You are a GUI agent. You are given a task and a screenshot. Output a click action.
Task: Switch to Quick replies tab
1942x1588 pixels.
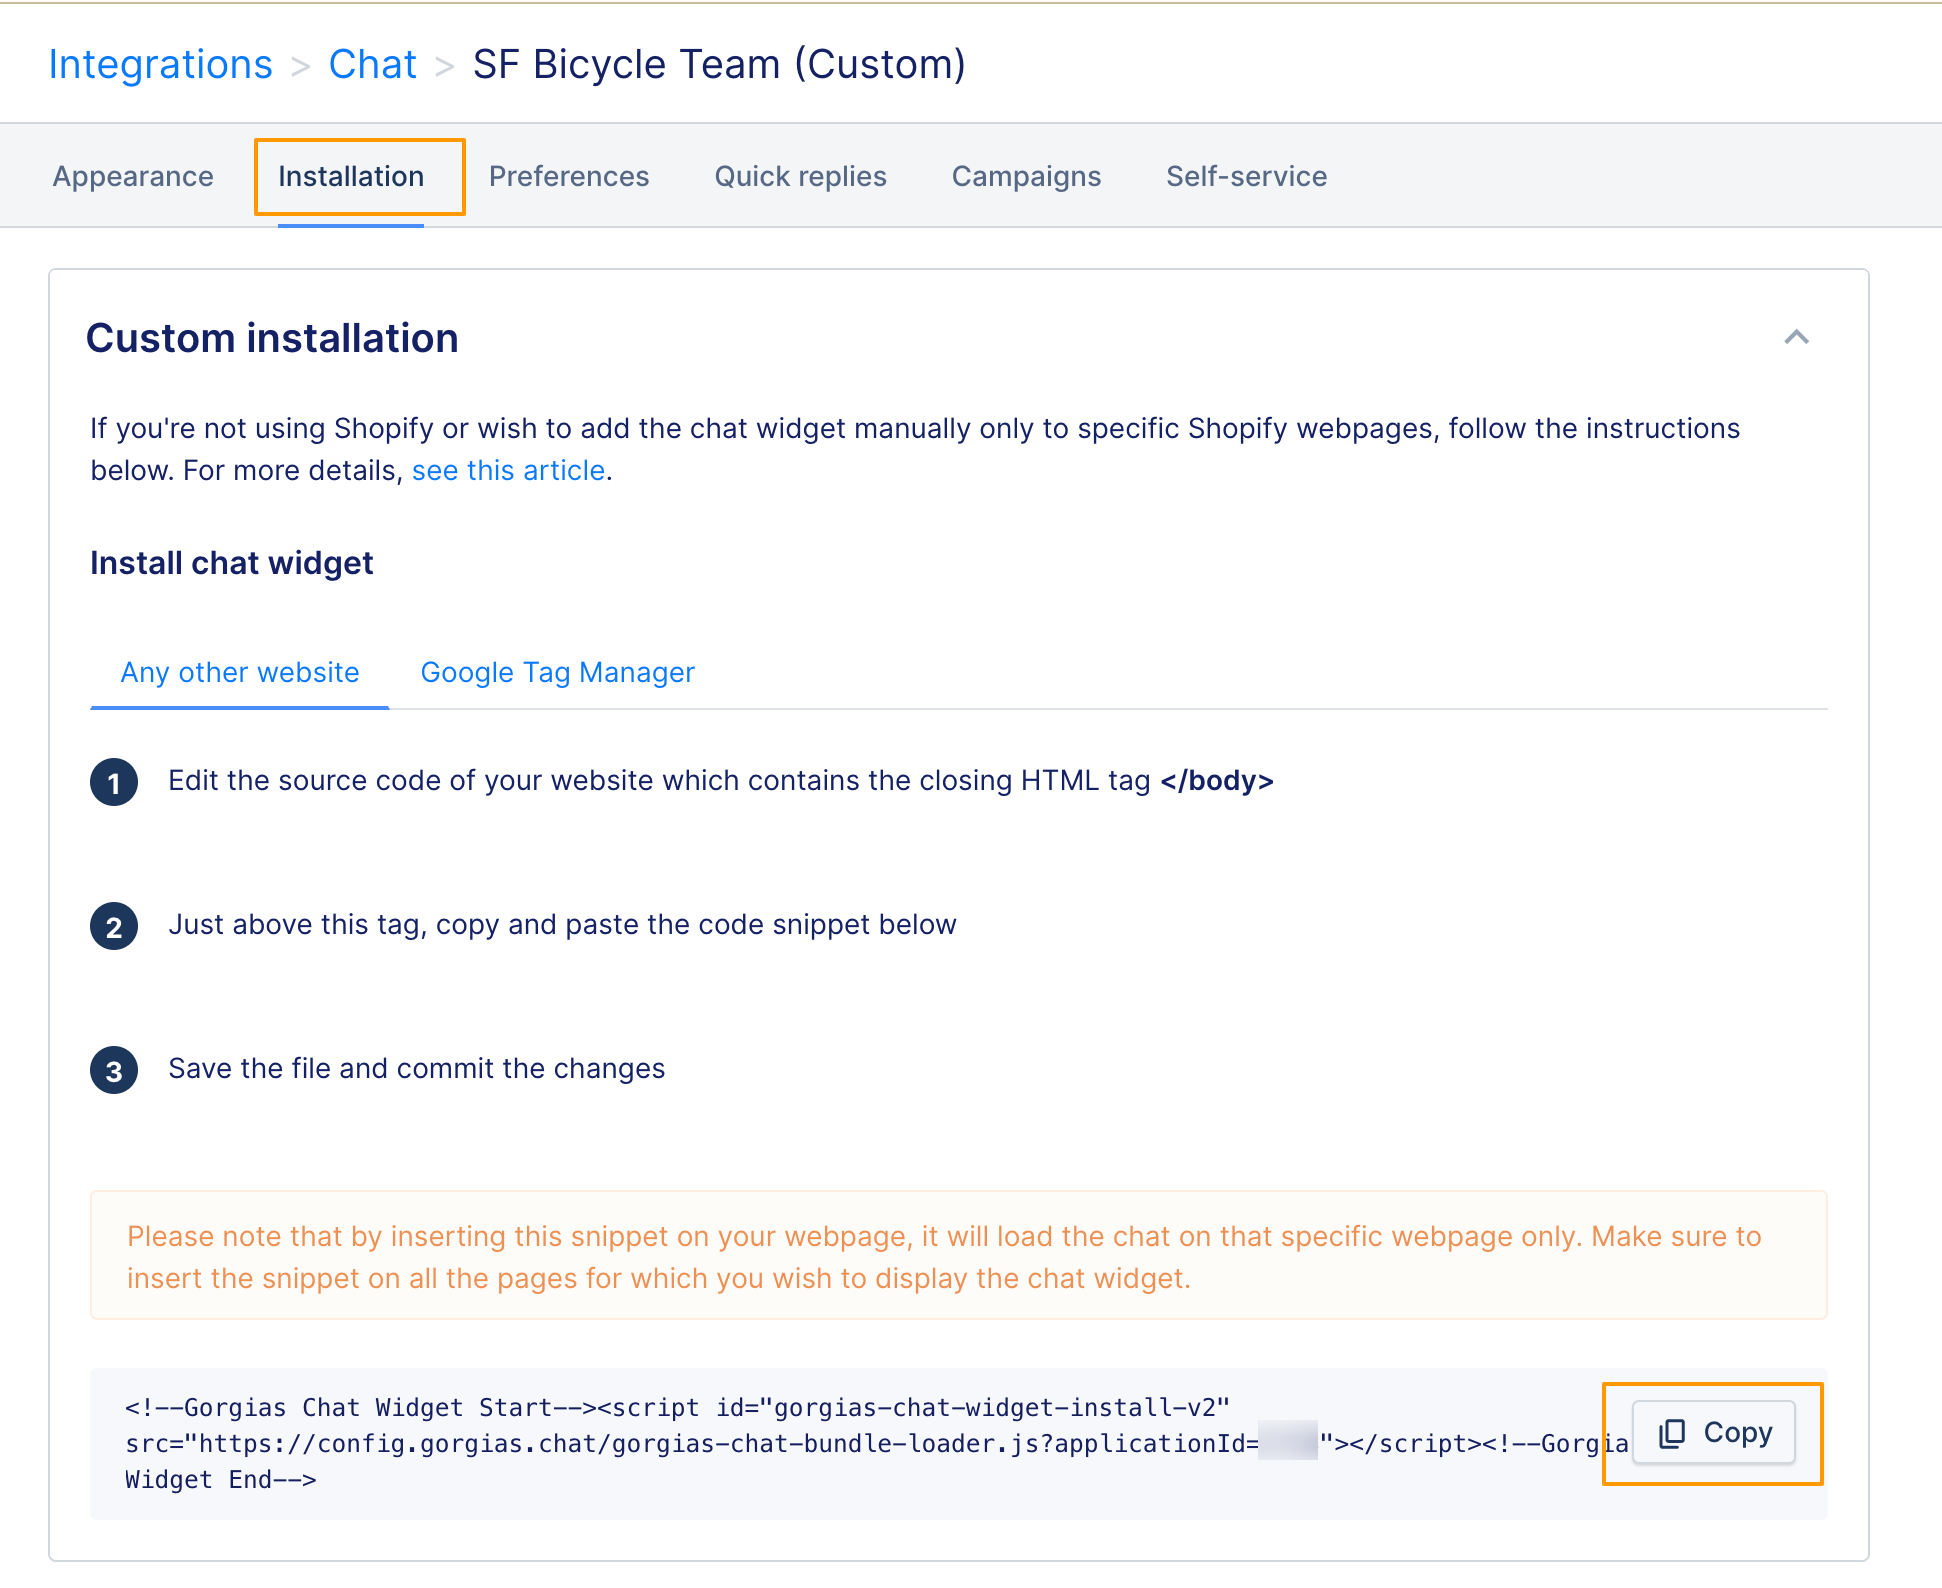800,176
